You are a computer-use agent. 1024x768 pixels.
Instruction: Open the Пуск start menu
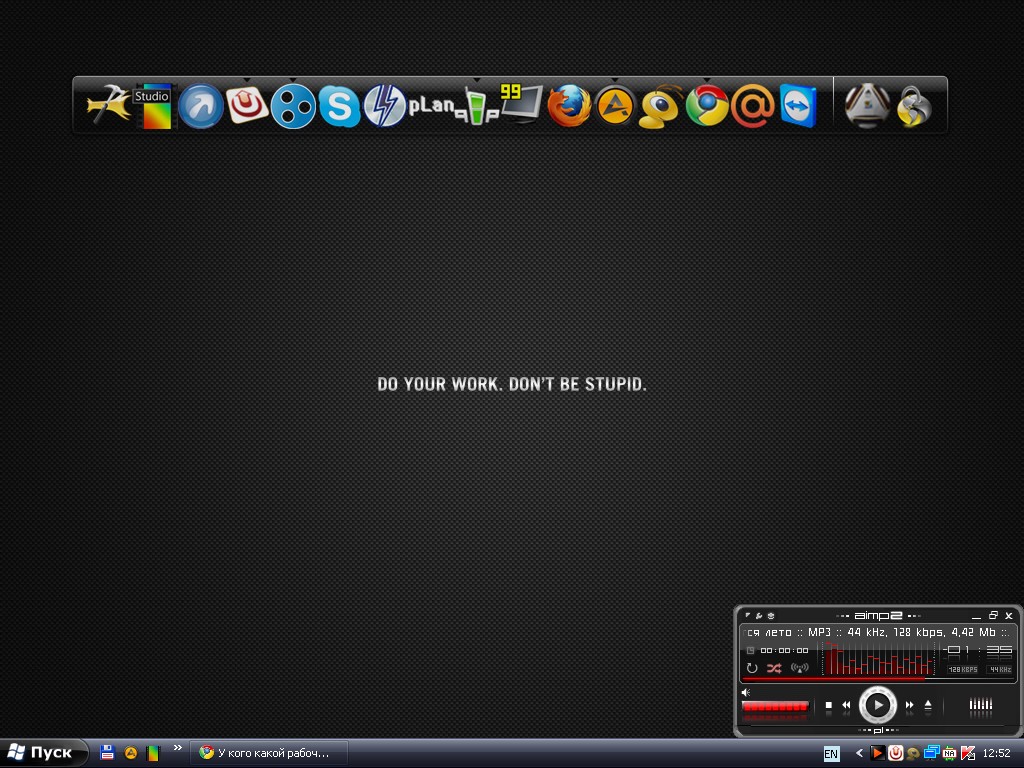click(x=42, y=753)
